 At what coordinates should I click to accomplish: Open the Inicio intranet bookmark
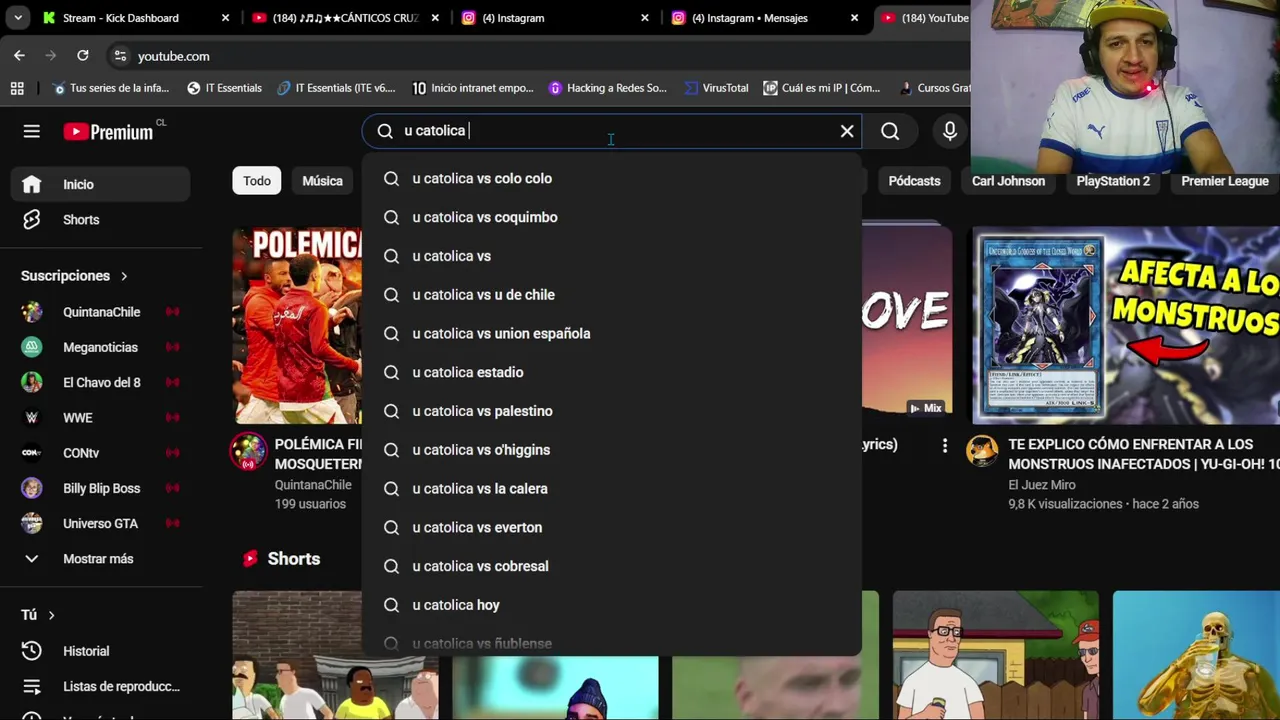pyautogui.click(x=473, y=88)
